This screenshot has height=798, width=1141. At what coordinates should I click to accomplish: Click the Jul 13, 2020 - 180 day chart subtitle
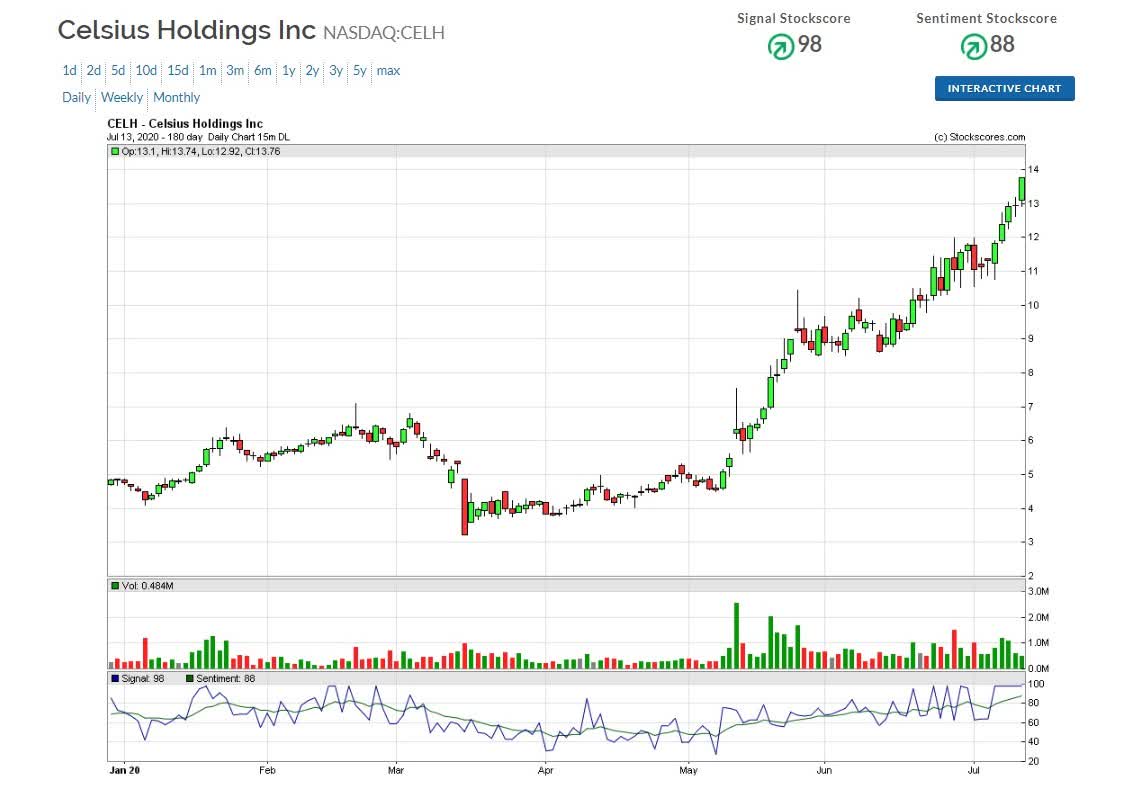pos(198,137)
